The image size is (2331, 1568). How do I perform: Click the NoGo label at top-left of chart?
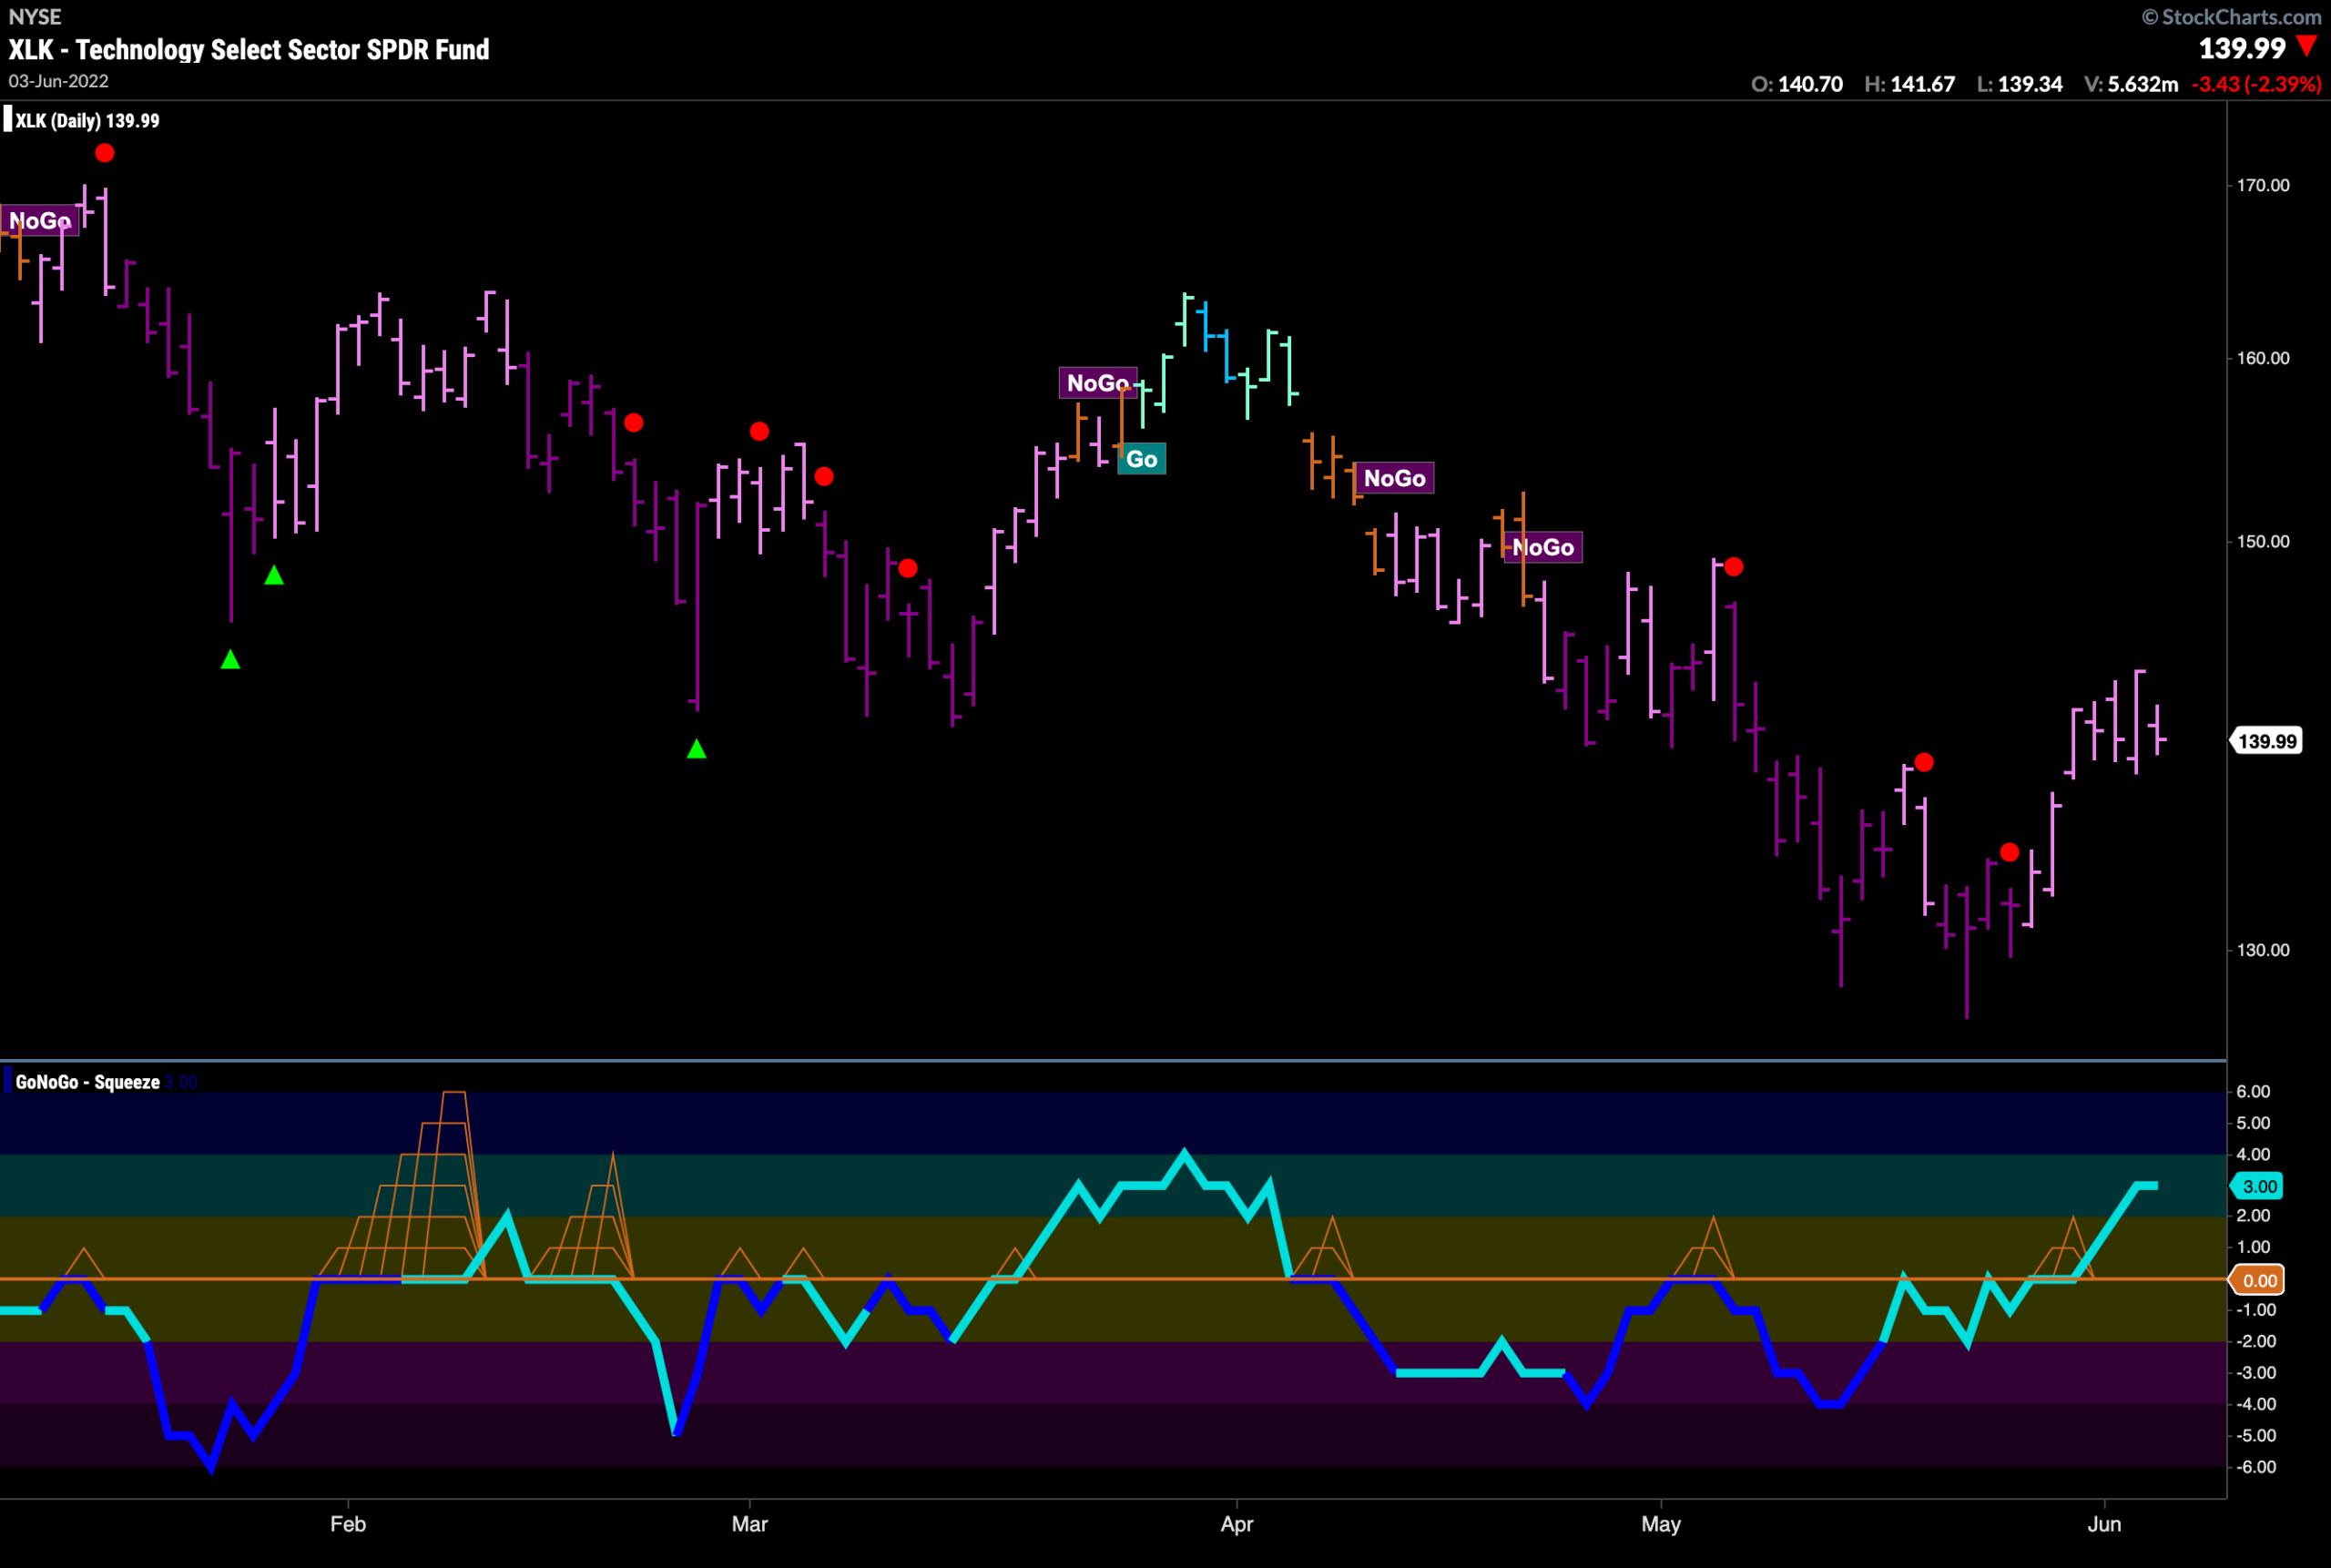pos(40,220)
